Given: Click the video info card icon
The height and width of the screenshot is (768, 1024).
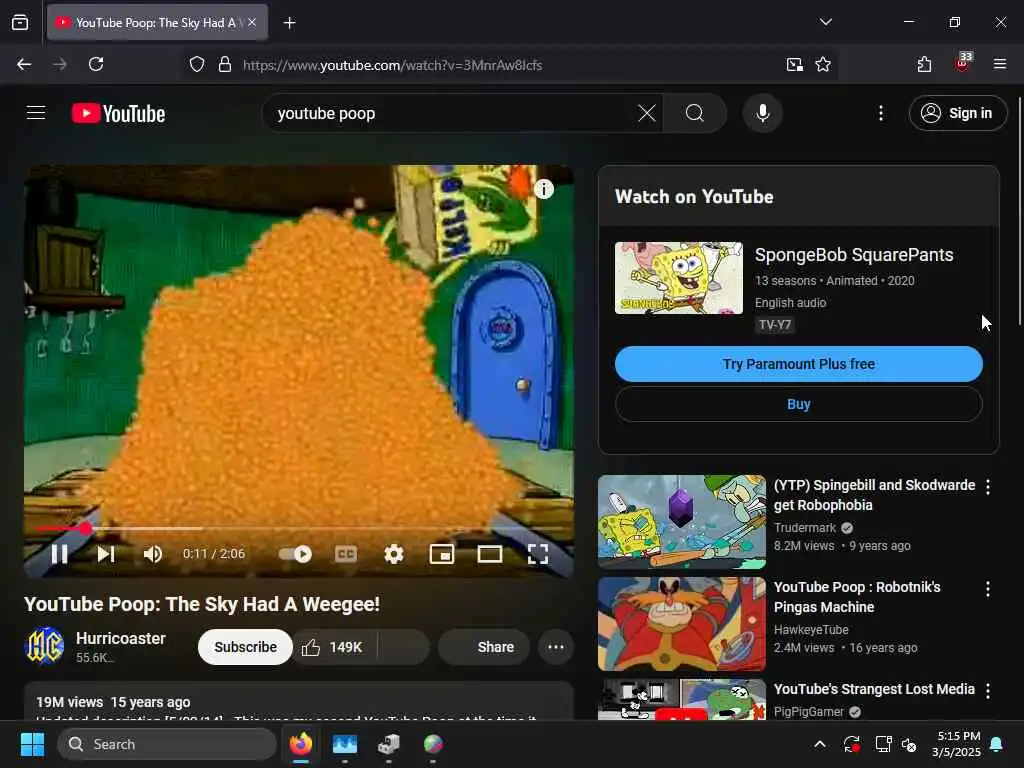Looking at the screenshot, I should pyautogui.click(x=544, y=189).
